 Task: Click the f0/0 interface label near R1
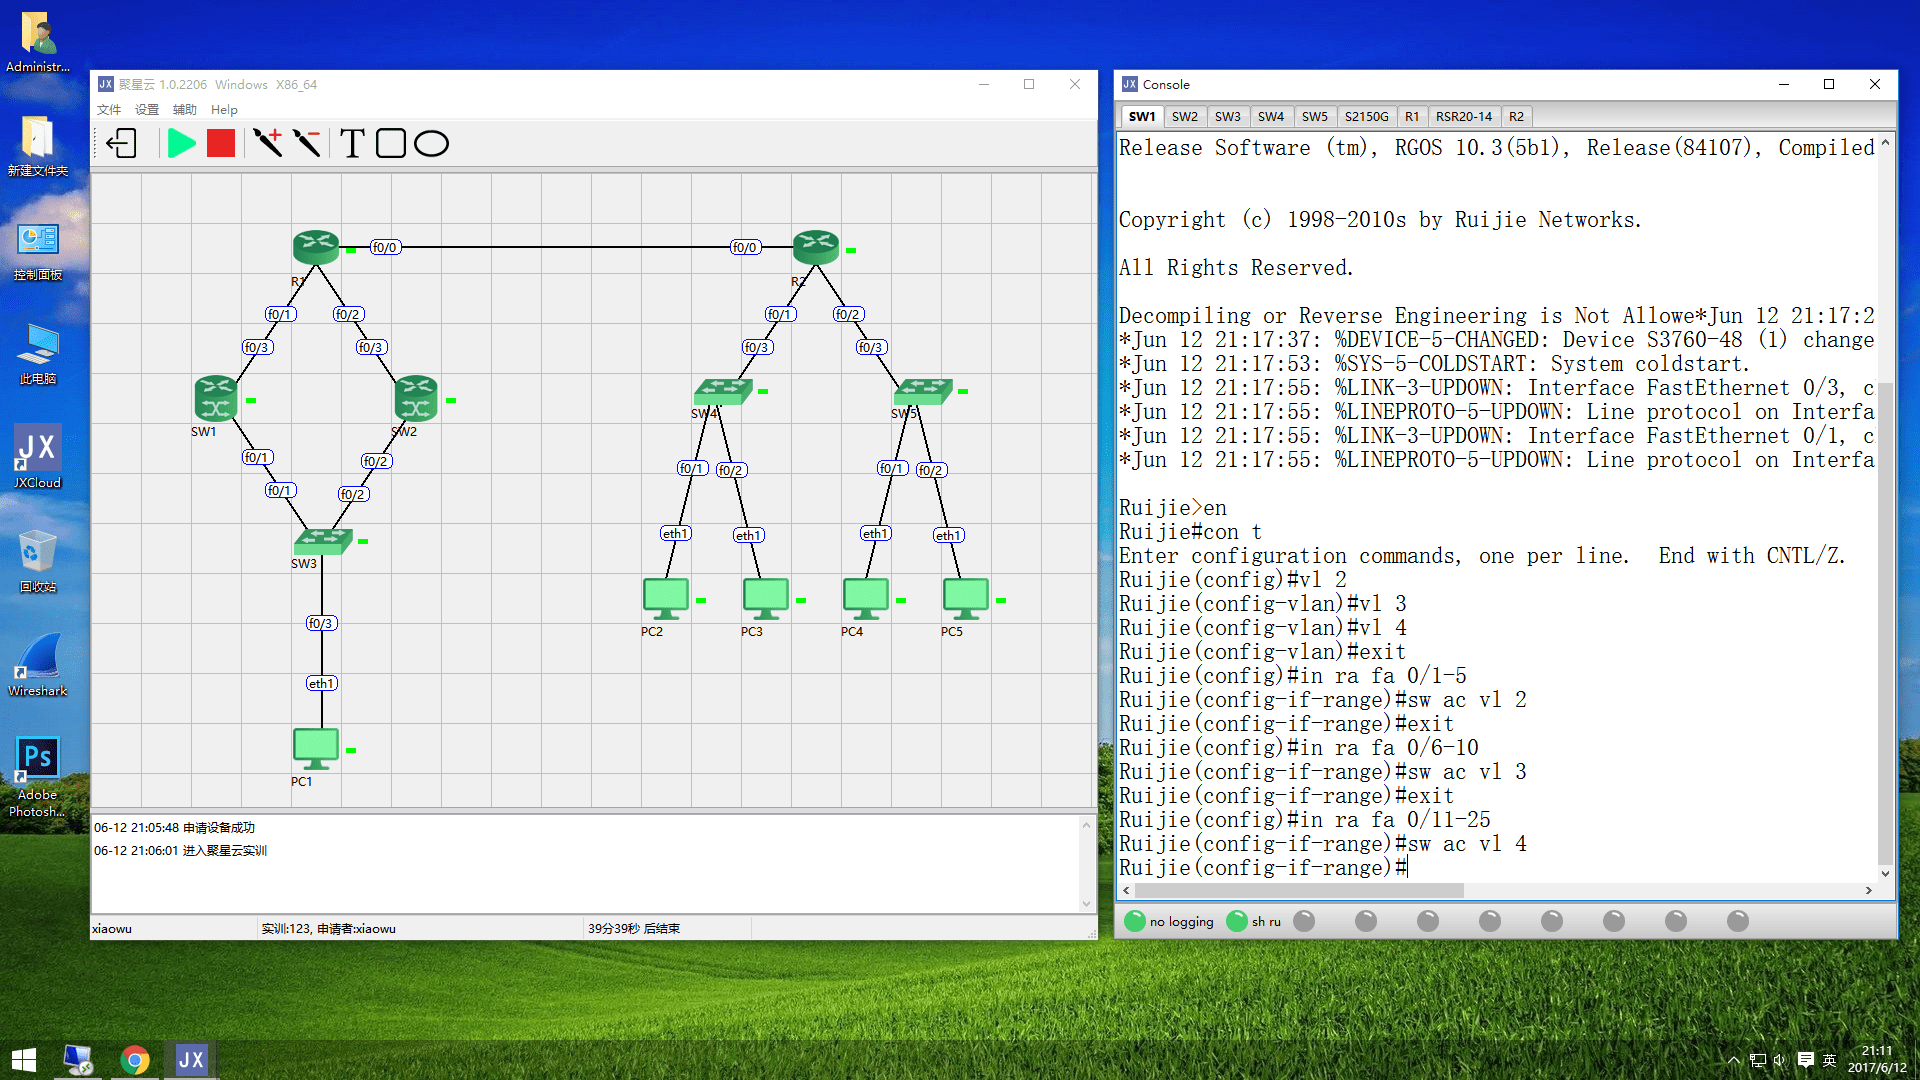coord(385,247)
